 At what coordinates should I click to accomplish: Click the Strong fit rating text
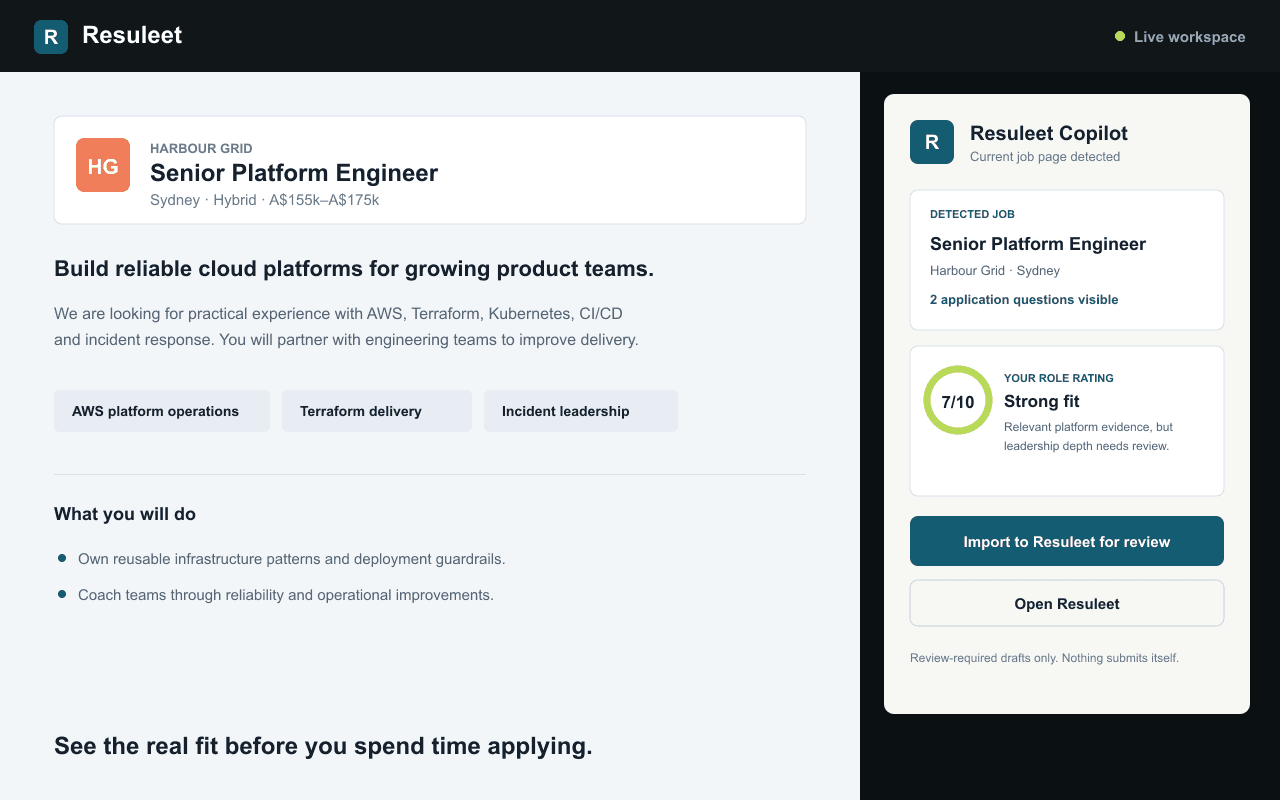tap(1042, 401)
